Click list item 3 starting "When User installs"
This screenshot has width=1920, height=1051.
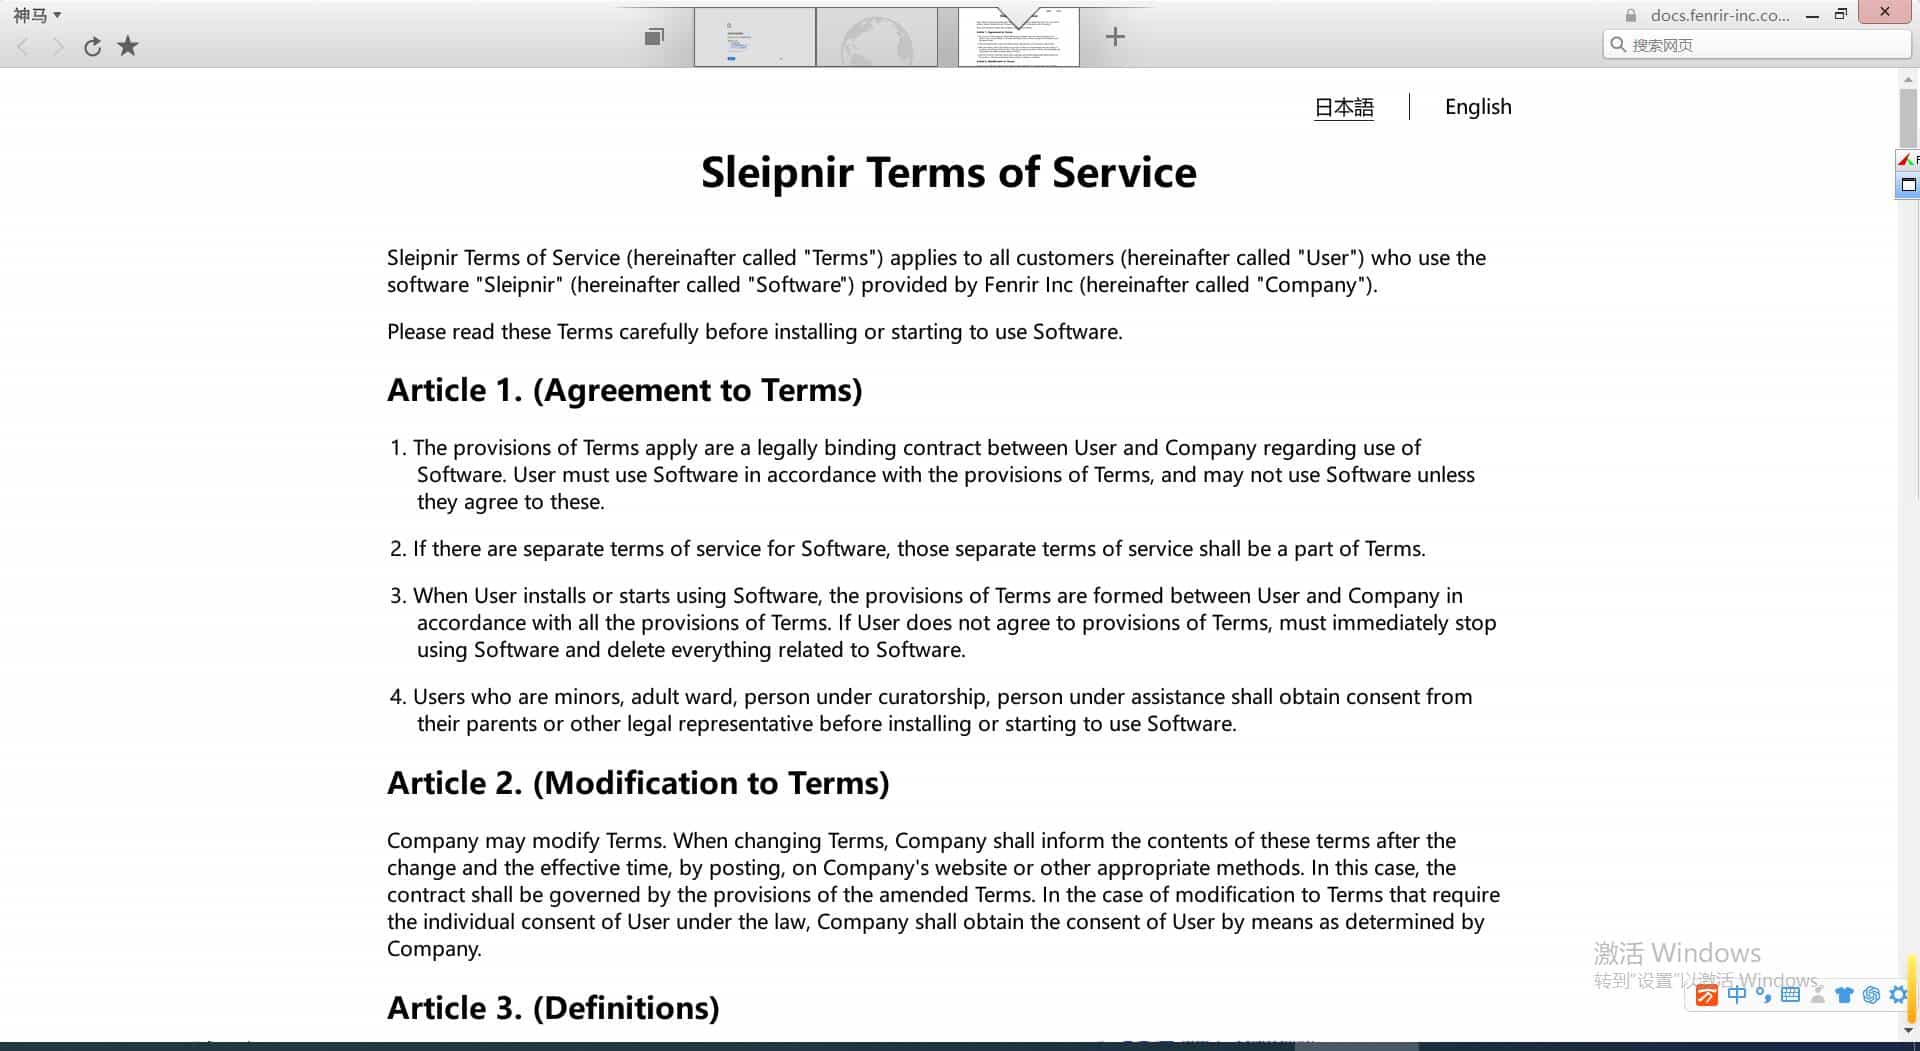pos(943,623)
